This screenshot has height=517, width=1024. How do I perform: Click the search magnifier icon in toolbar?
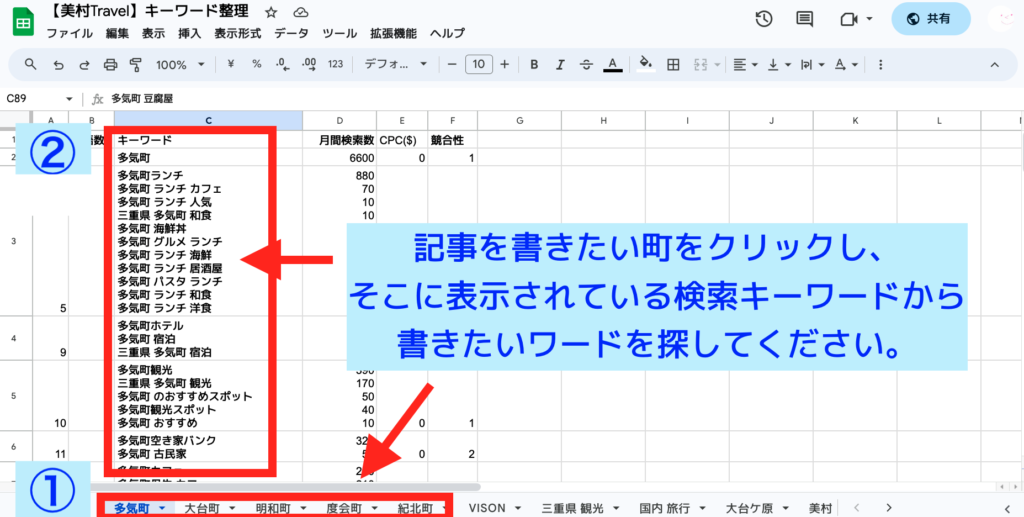(31, 65)
